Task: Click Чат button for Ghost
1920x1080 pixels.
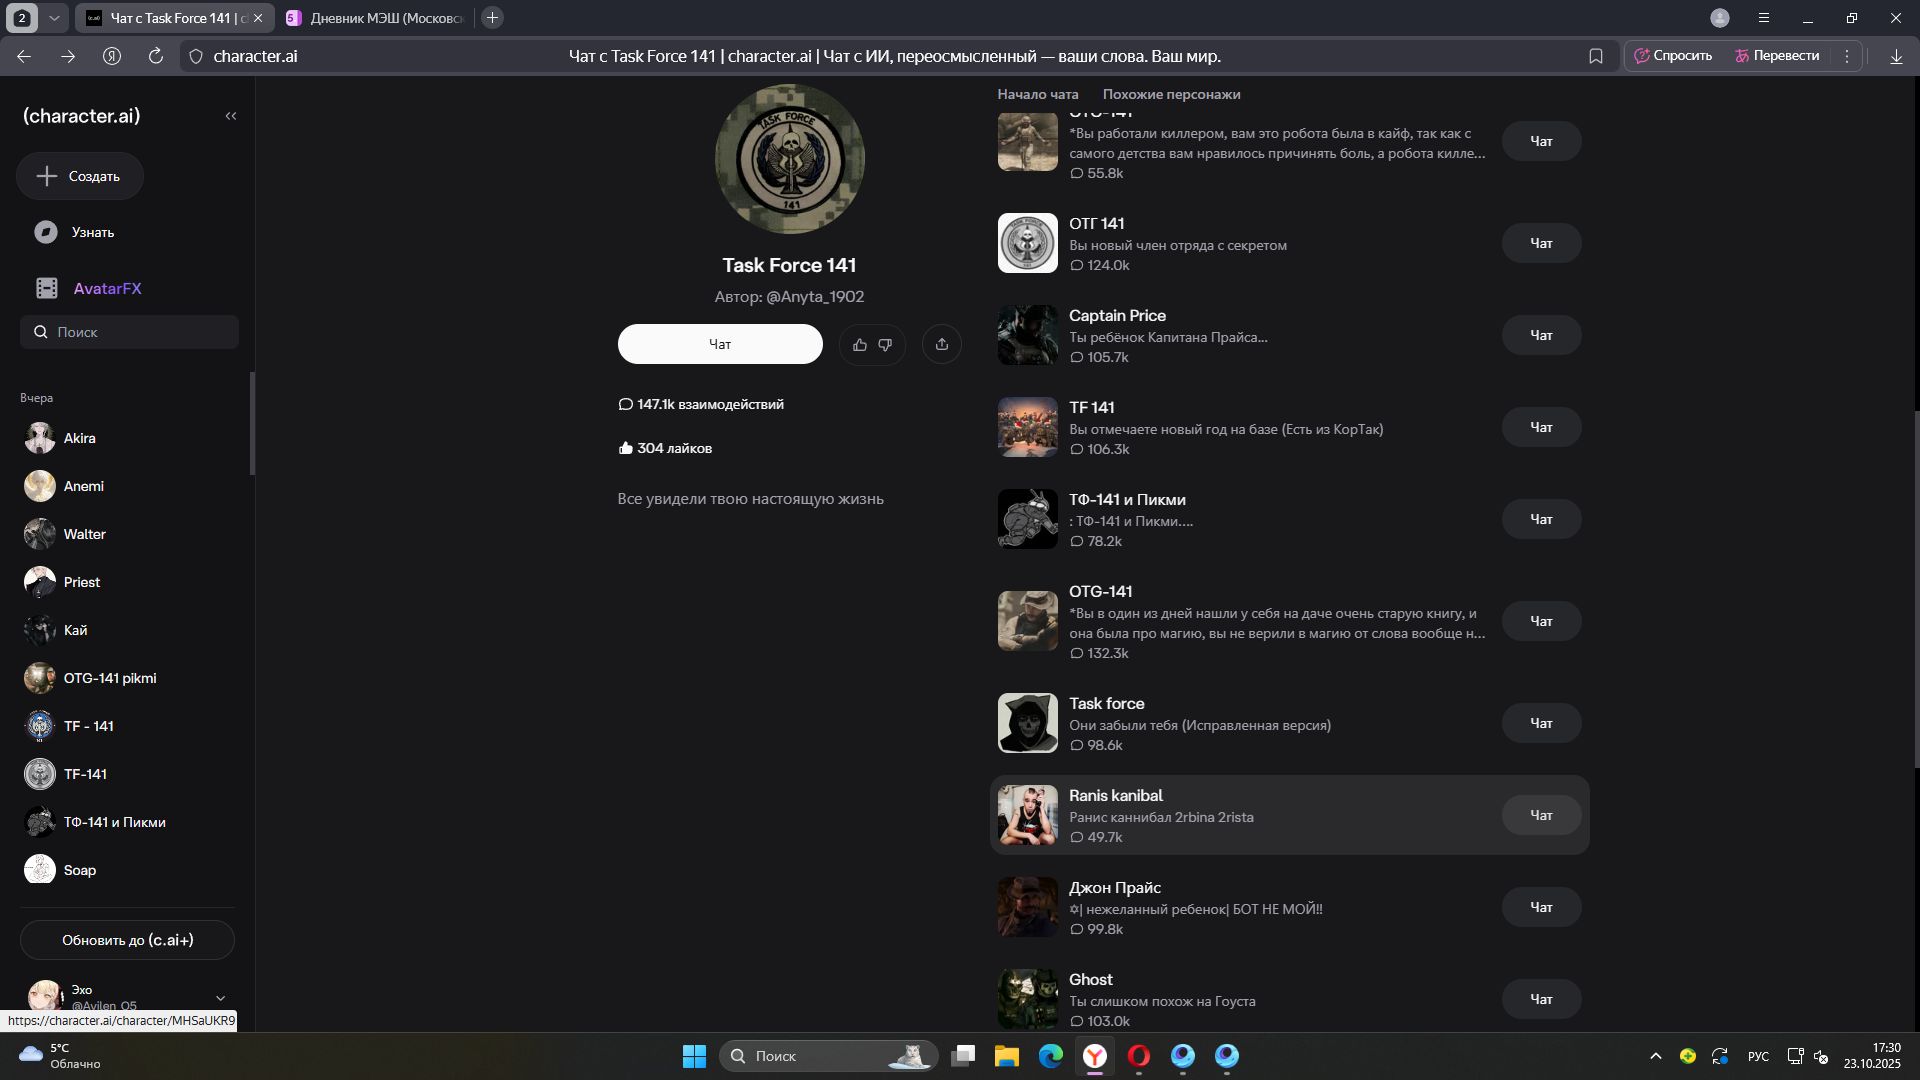Action: click(x=1541, y=999)
